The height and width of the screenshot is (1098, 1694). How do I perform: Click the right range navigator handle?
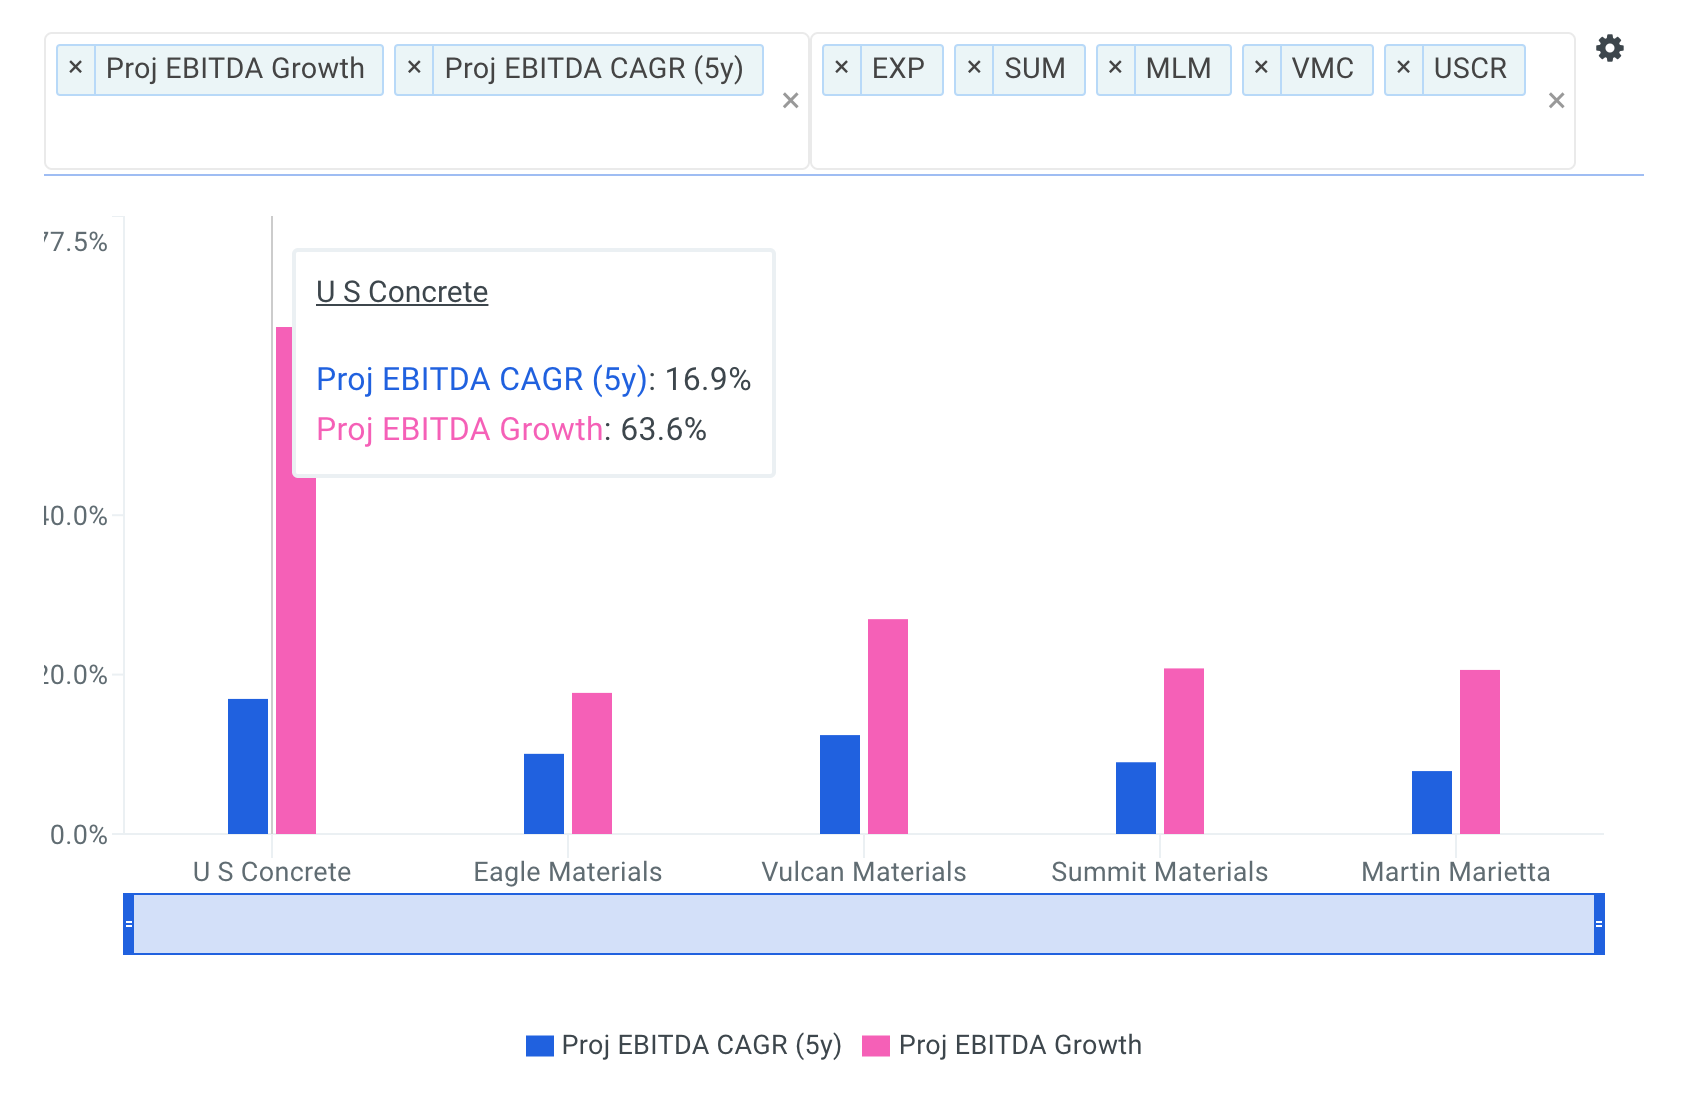[1599, 924]
